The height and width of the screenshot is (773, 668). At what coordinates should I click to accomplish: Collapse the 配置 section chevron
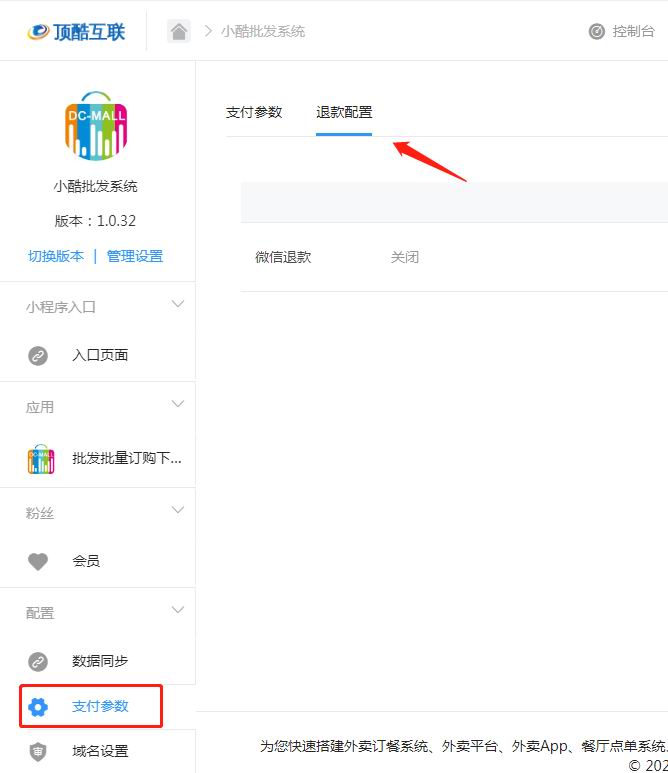pyautogui.click(x=177, y=610)
